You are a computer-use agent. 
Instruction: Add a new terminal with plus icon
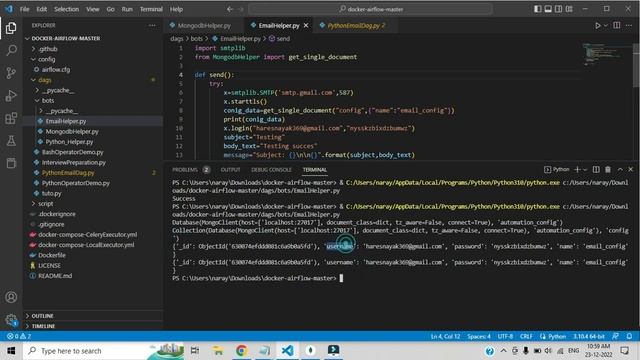point(577,169)
